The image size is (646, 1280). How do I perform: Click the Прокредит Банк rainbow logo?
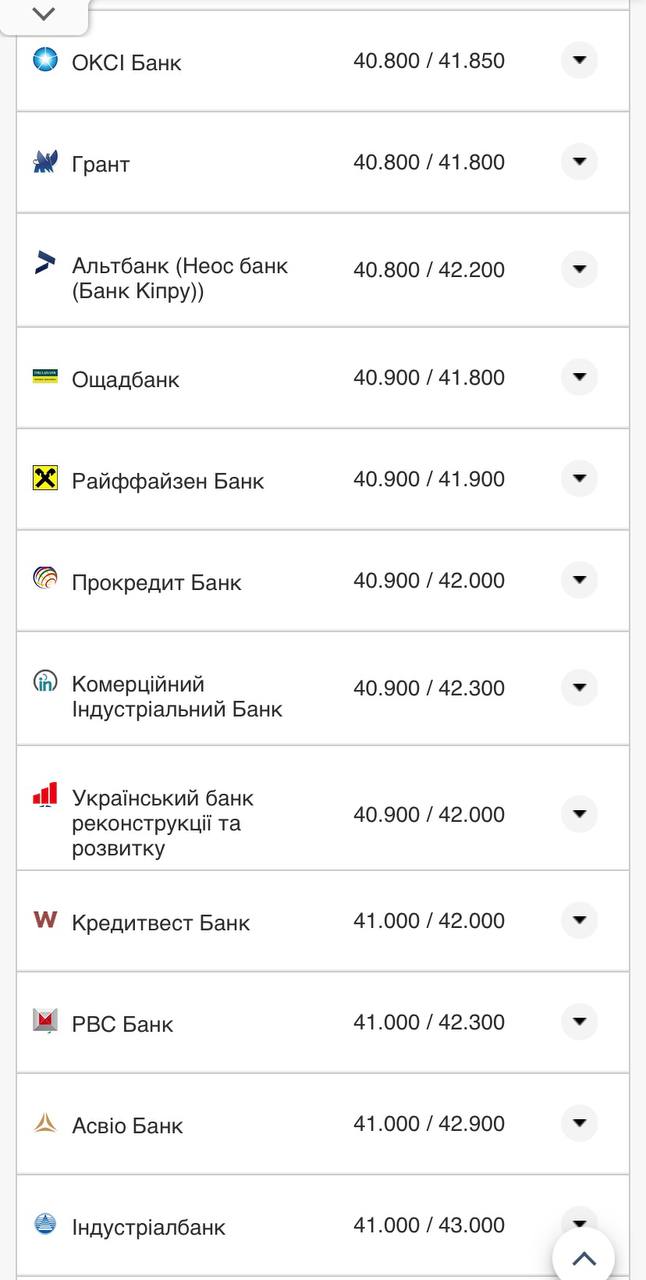click(43, 580)
